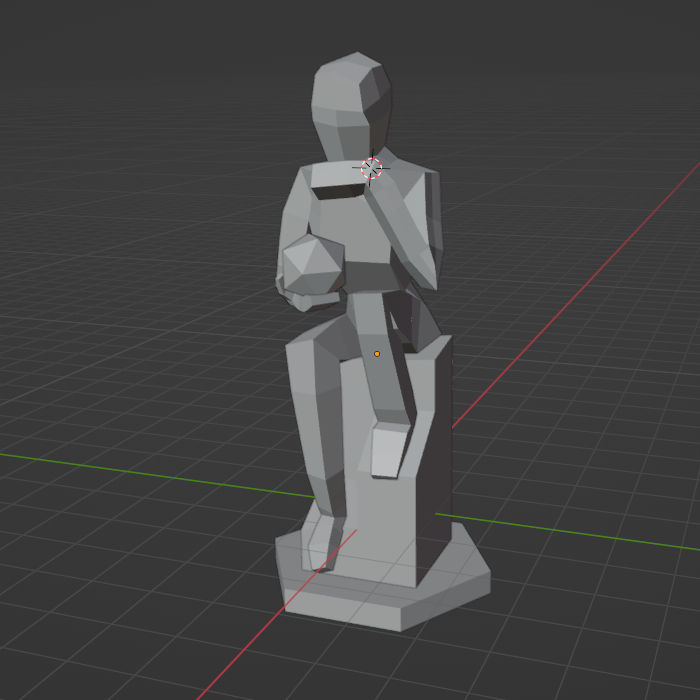Click the orange object origin dot
This screenshot has height=700, width=700.
pos(377,354)
